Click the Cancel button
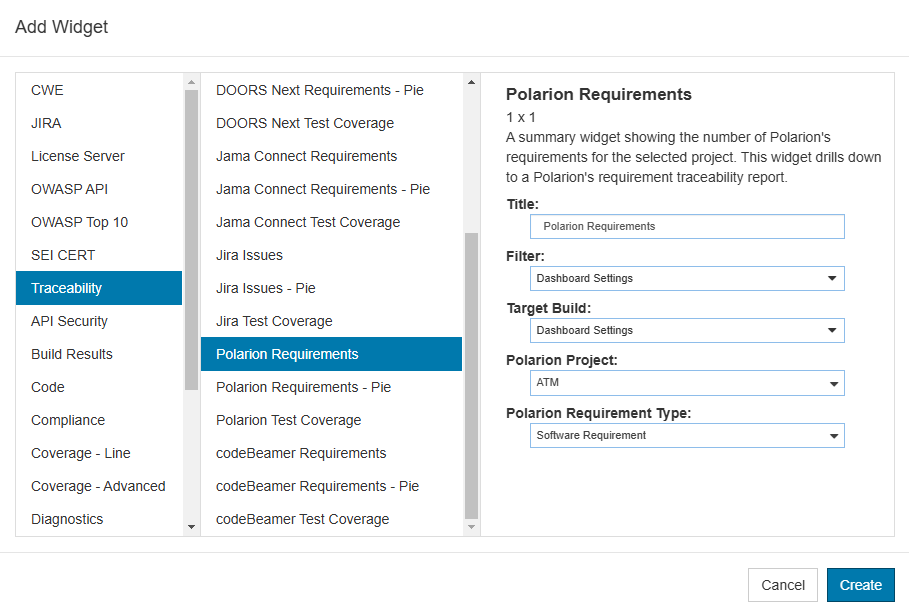This screenshot has height=616, width=909. [x=783, y=585]
